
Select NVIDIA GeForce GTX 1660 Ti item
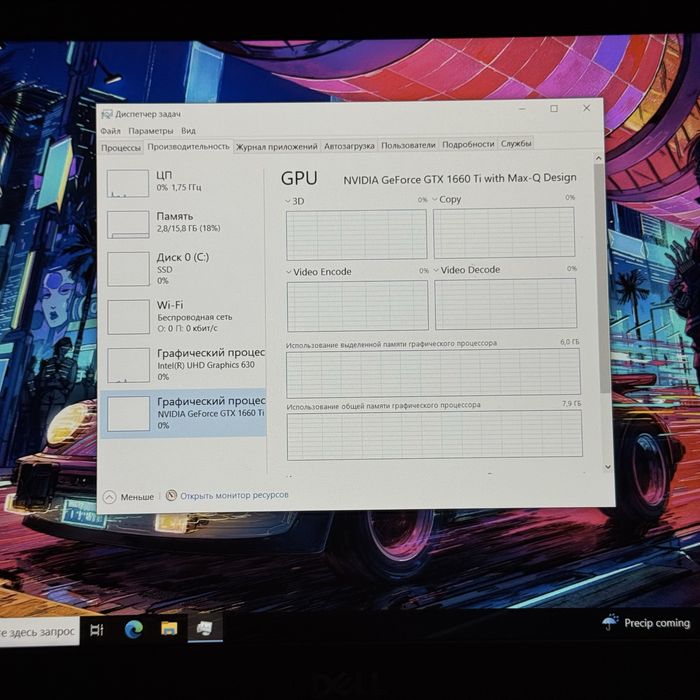click(183, 413)
